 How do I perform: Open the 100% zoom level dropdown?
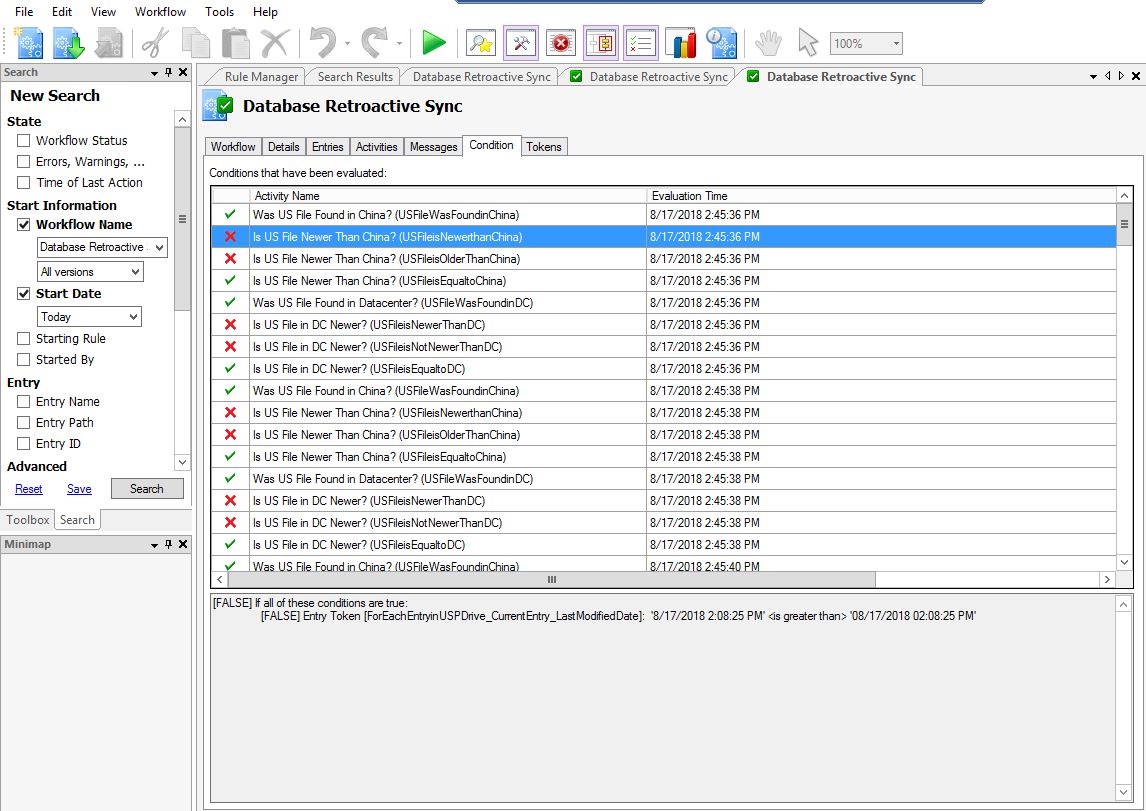[895, 44]
